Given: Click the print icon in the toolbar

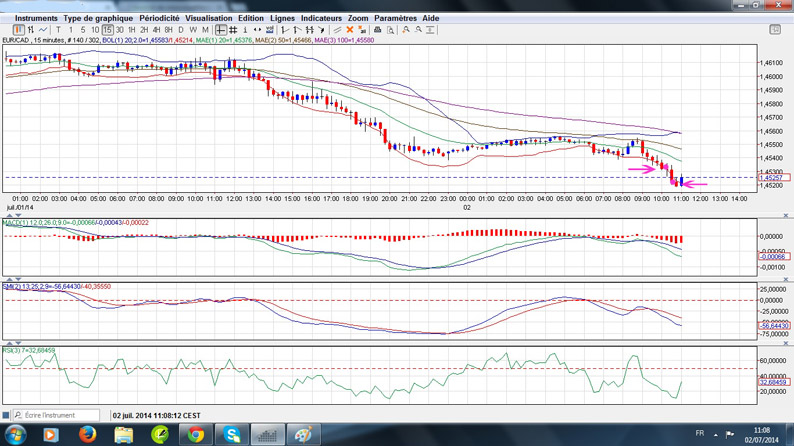Looking at the screenshot, I should (377, 30).
